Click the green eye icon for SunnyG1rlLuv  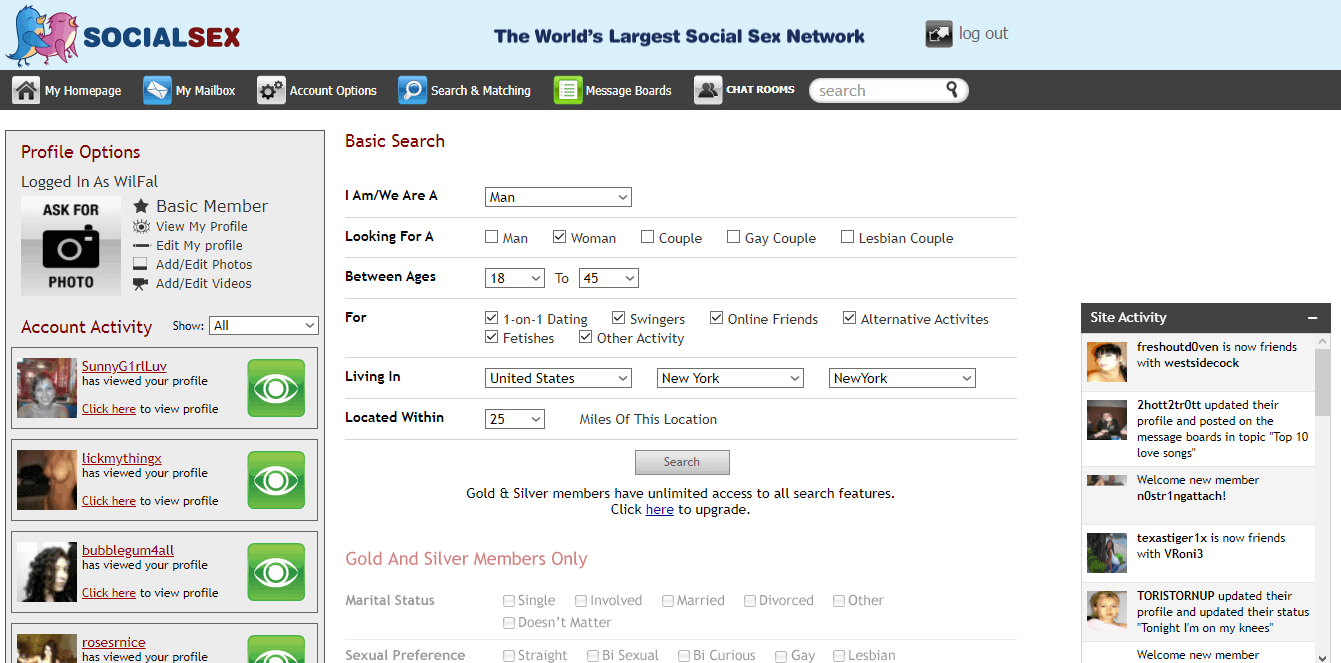pos(276,388)
